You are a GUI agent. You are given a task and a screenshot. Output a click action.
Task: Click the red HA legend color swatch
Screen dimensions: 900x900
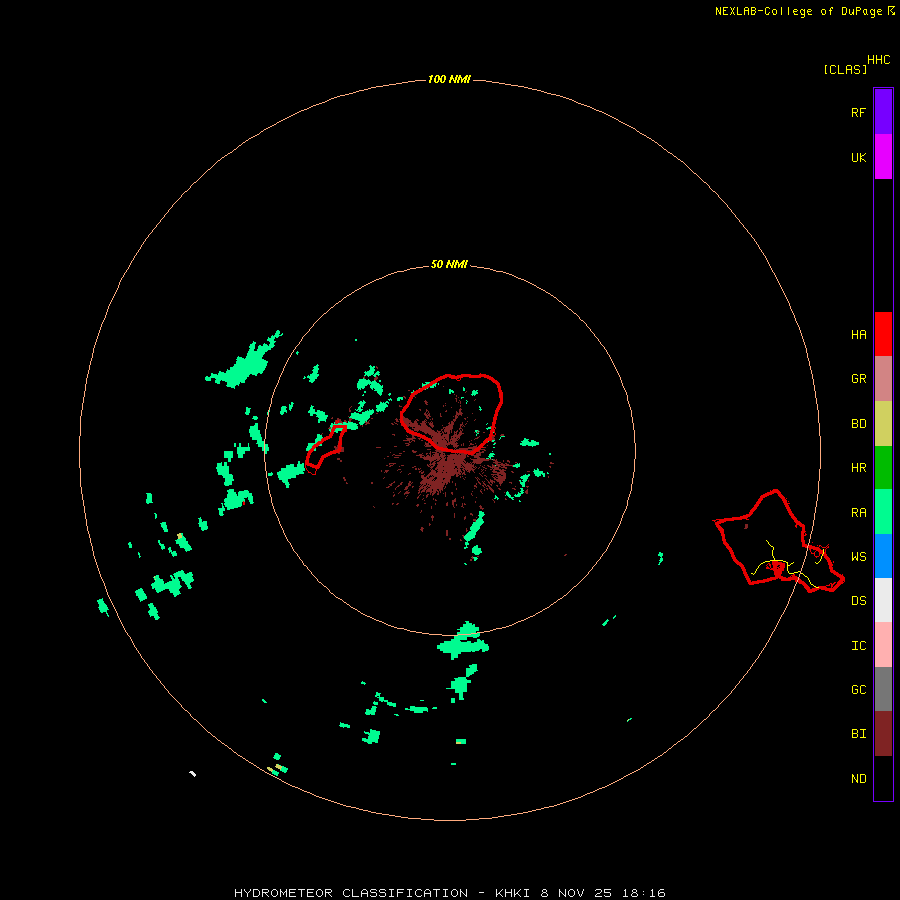(883, 334)
